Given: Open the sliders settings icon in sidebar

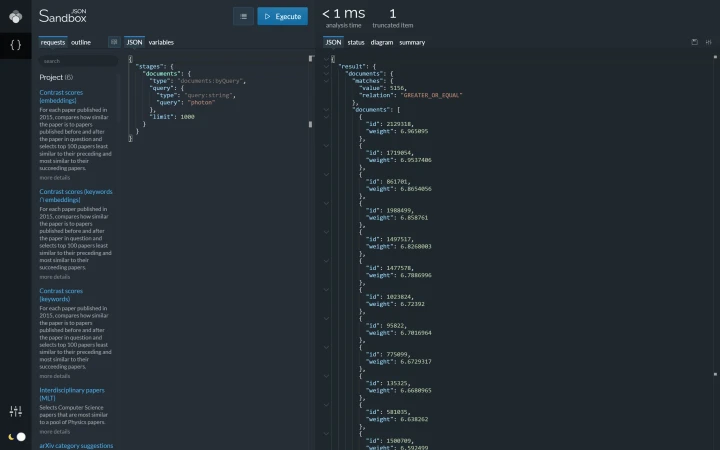Looking at the screenshot, I should [16, 411].
